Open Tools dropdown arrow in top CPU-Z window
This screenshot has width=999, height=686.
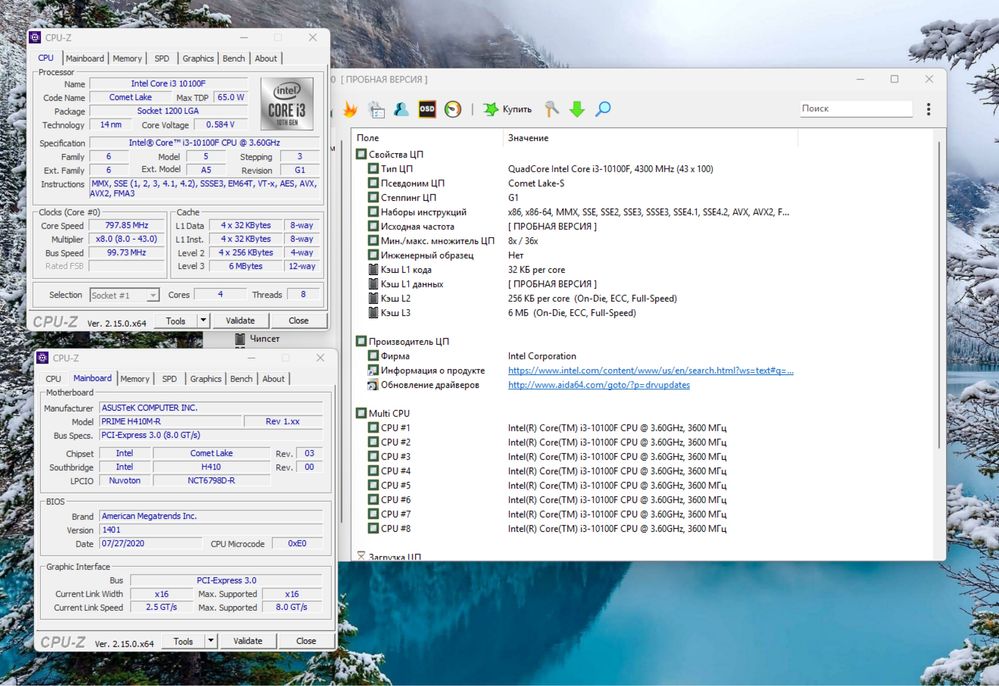203,320
